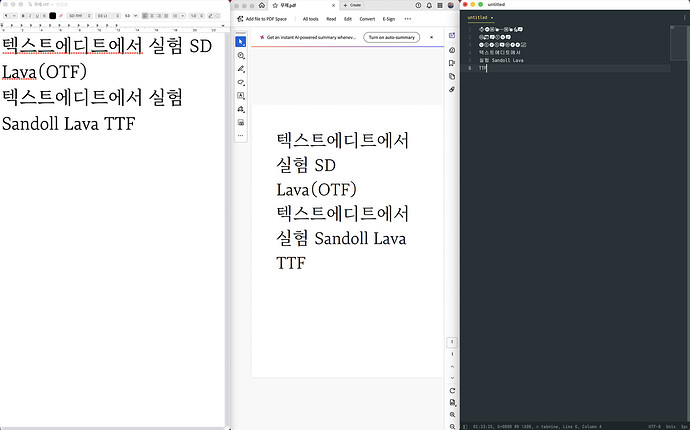The width and height of the screenshot is (690, 430).
Task: Select the highlighter pen tool in Acrobat
Action: [x=241, y=69]
